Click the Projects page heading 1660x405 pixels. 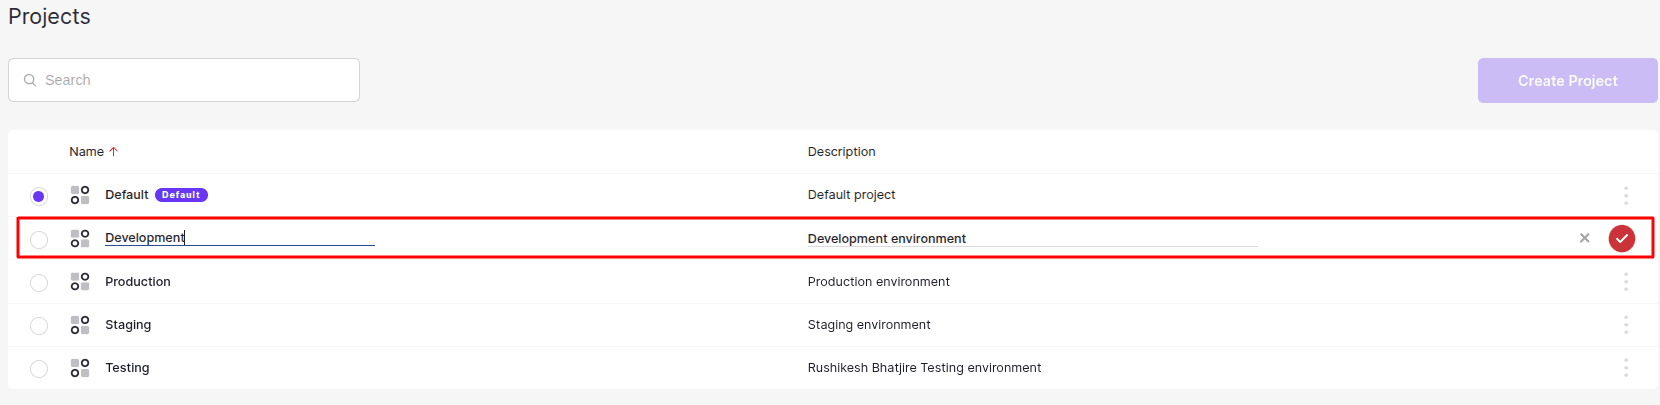pyautogui.click(x=49, y=17)
